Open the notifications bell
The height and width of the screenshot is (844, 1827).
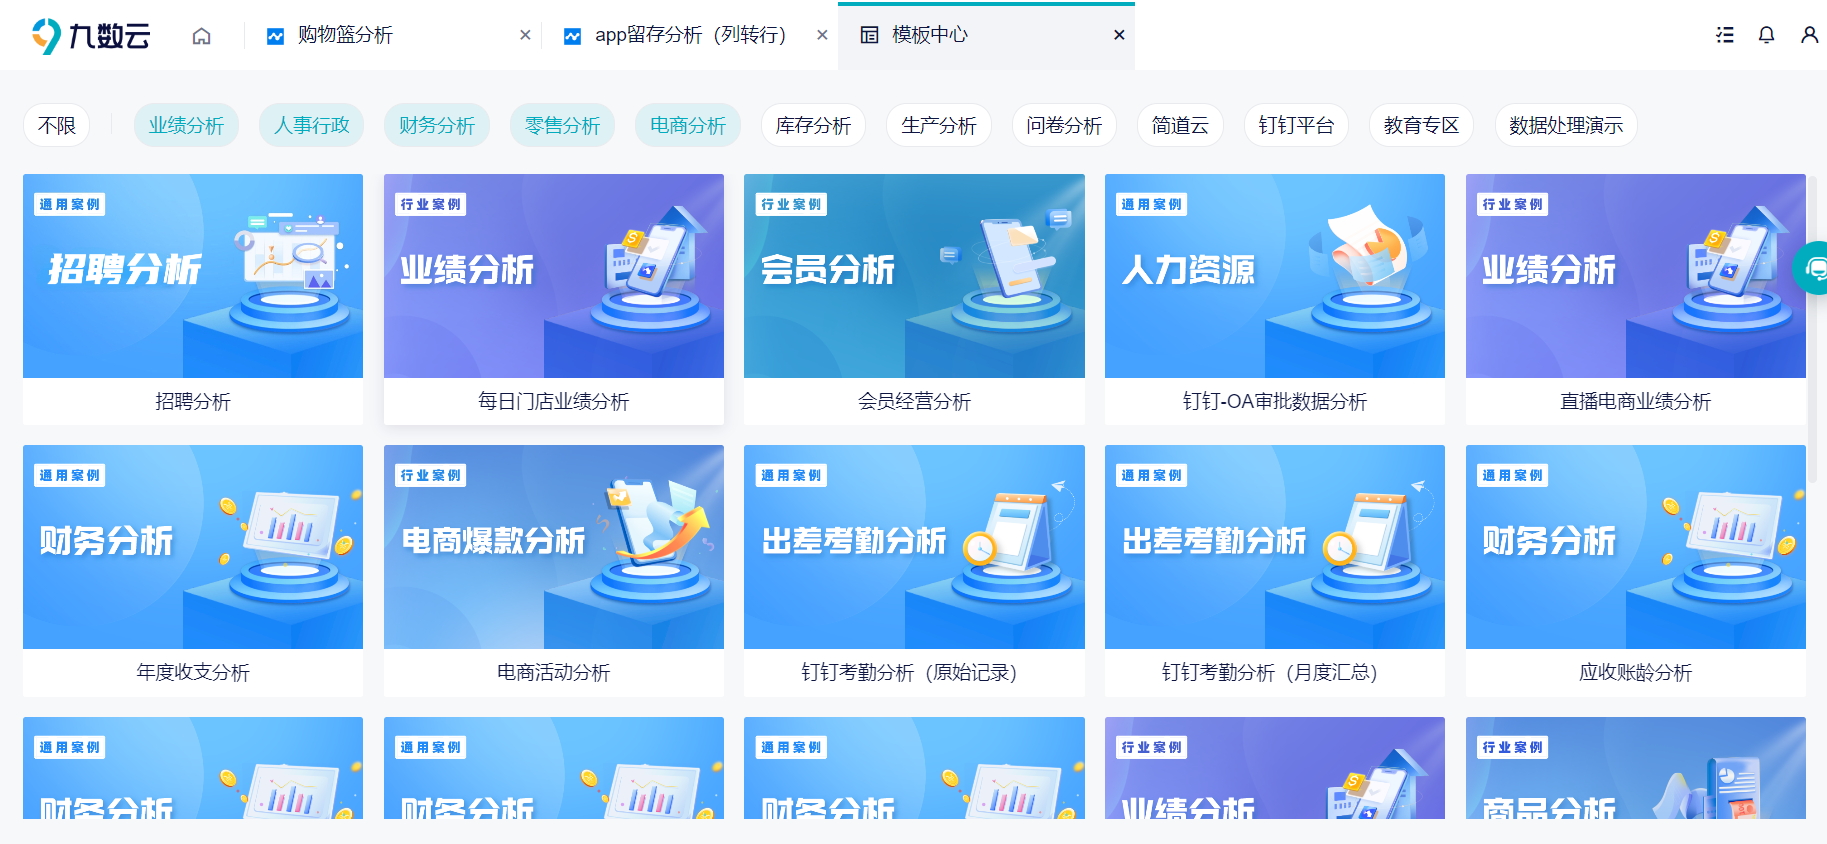tap(1767, 35)
